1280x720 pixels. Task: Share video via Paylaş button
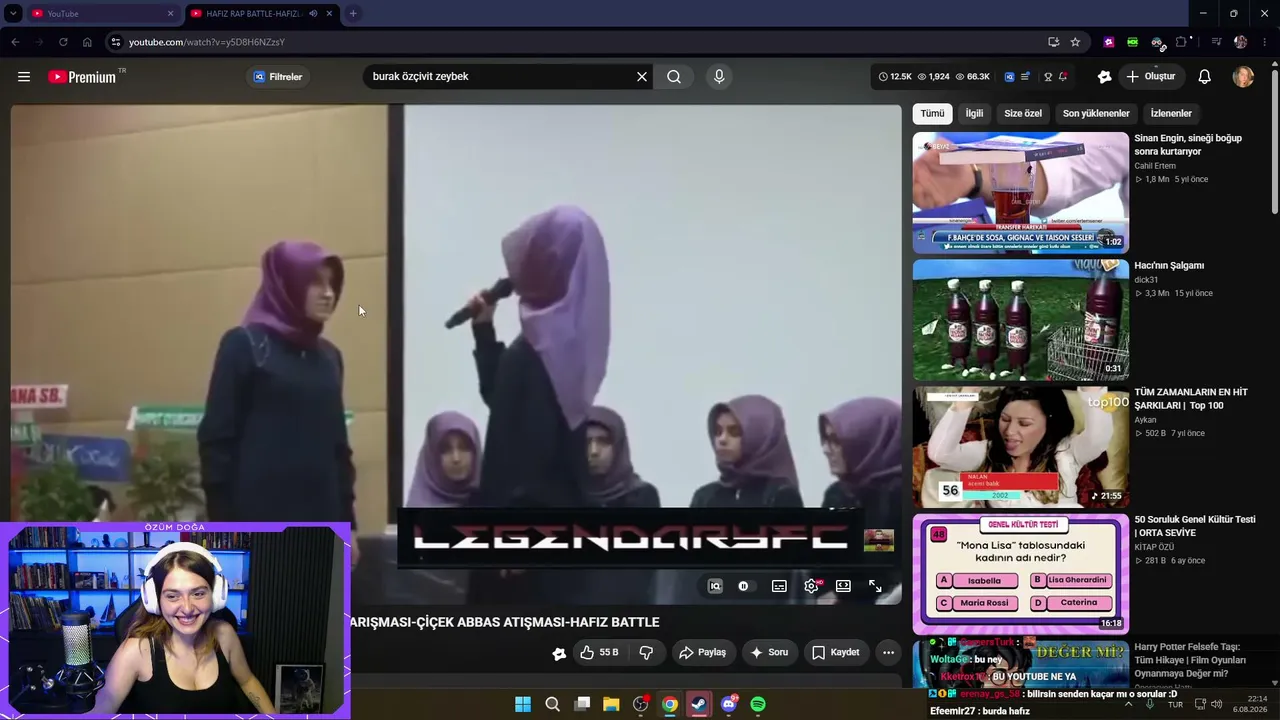click(x=703, y=653)
